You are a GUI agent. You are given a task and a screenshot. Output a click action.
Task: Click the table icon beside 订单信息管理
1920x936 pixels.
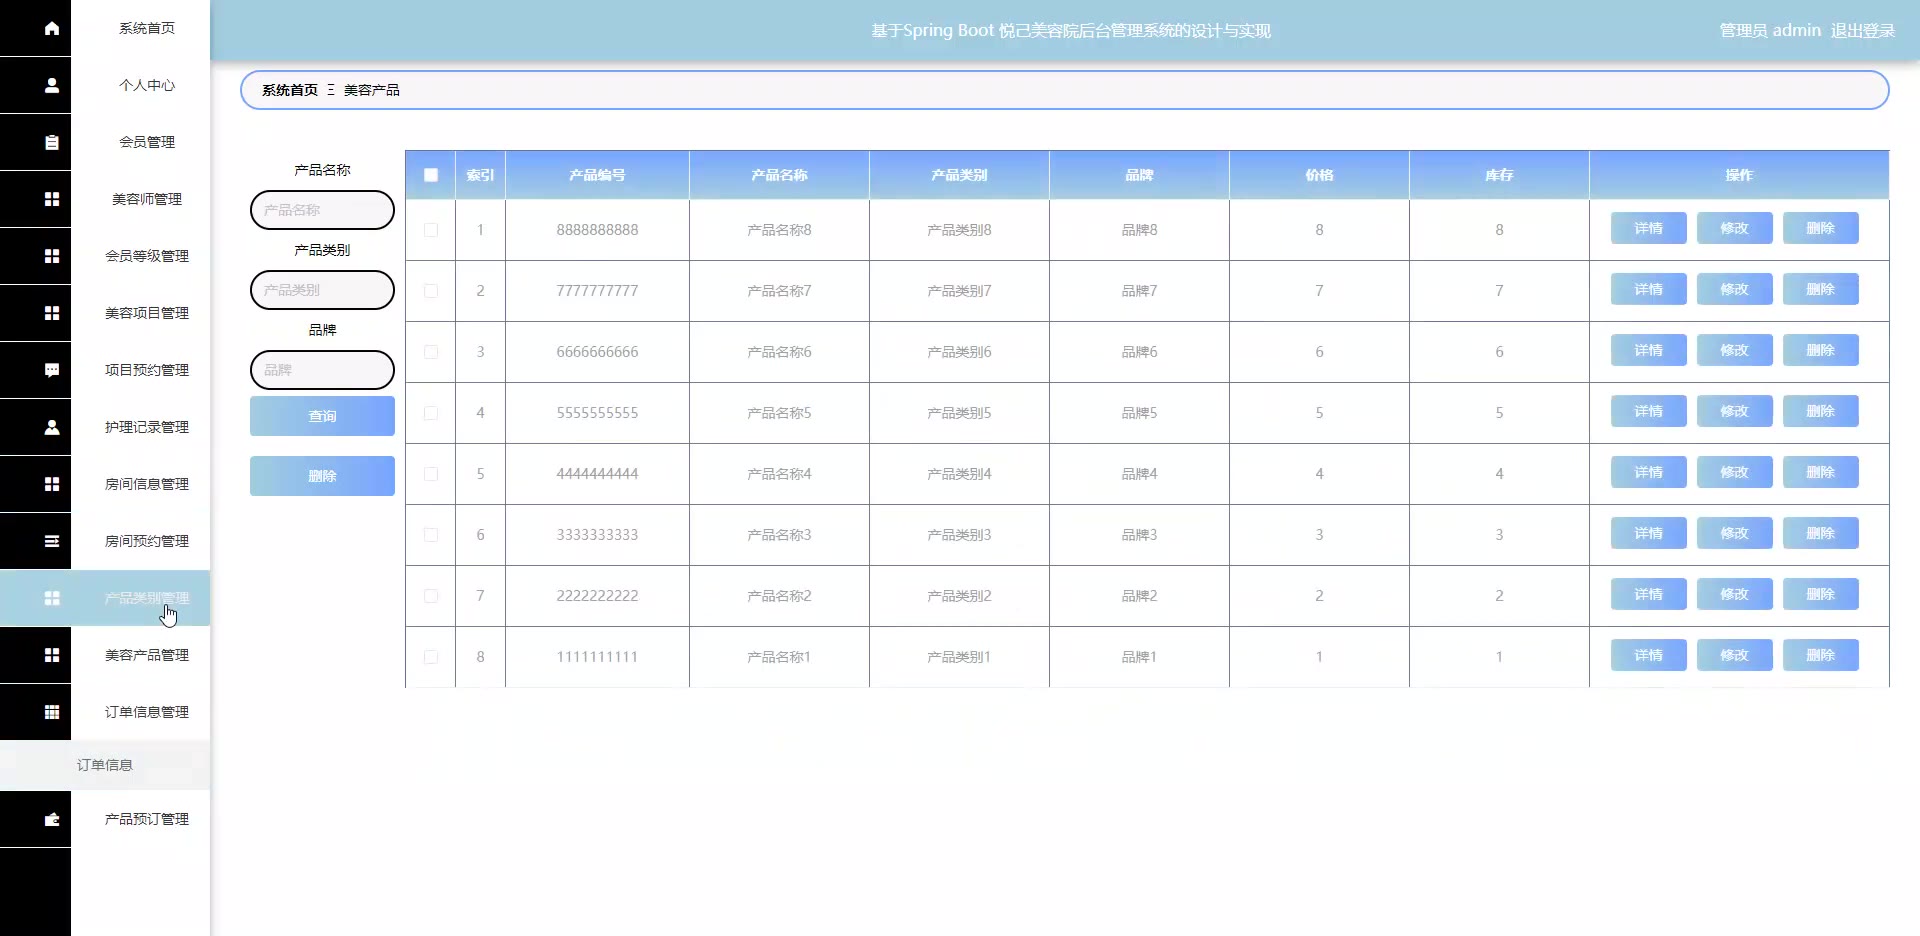click(52, 712)
